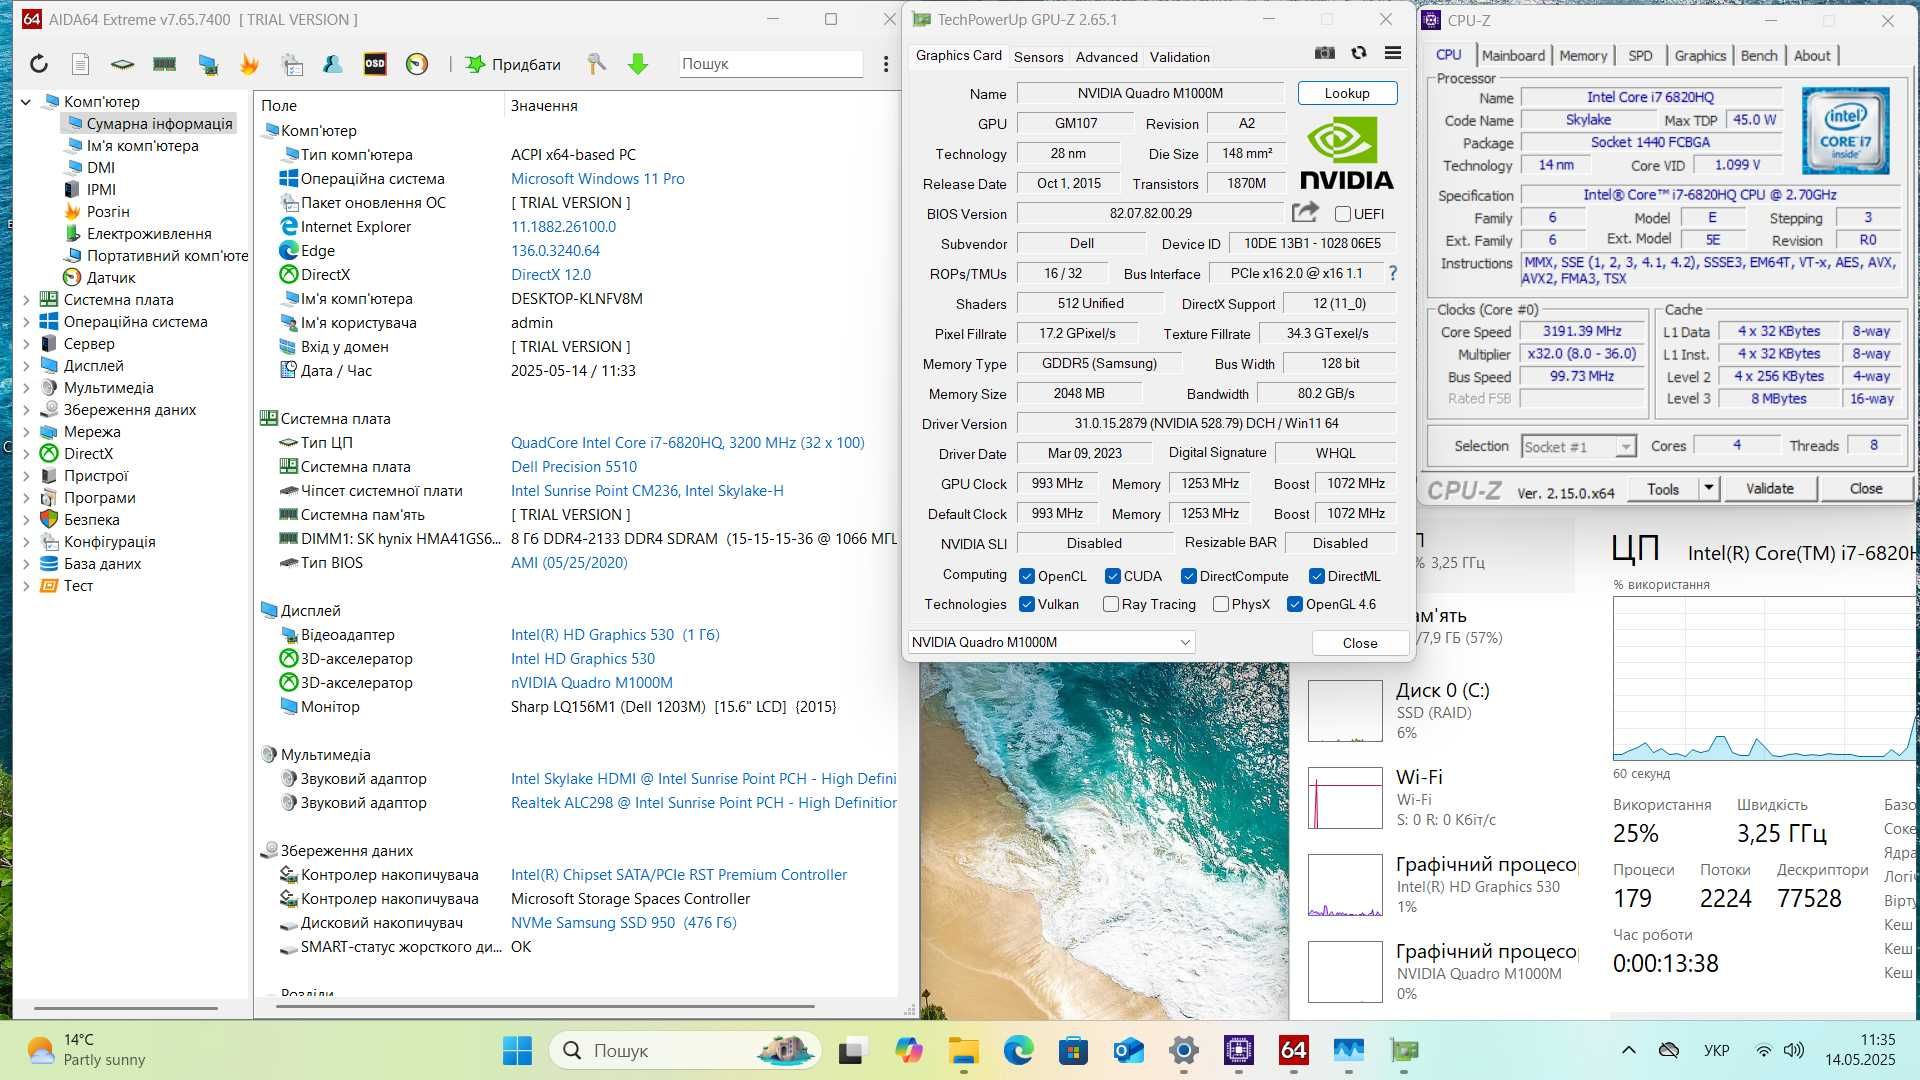Click the user profile icon in AIDA64 toolbar
1920x1080 pixels.
coord(333,64)
